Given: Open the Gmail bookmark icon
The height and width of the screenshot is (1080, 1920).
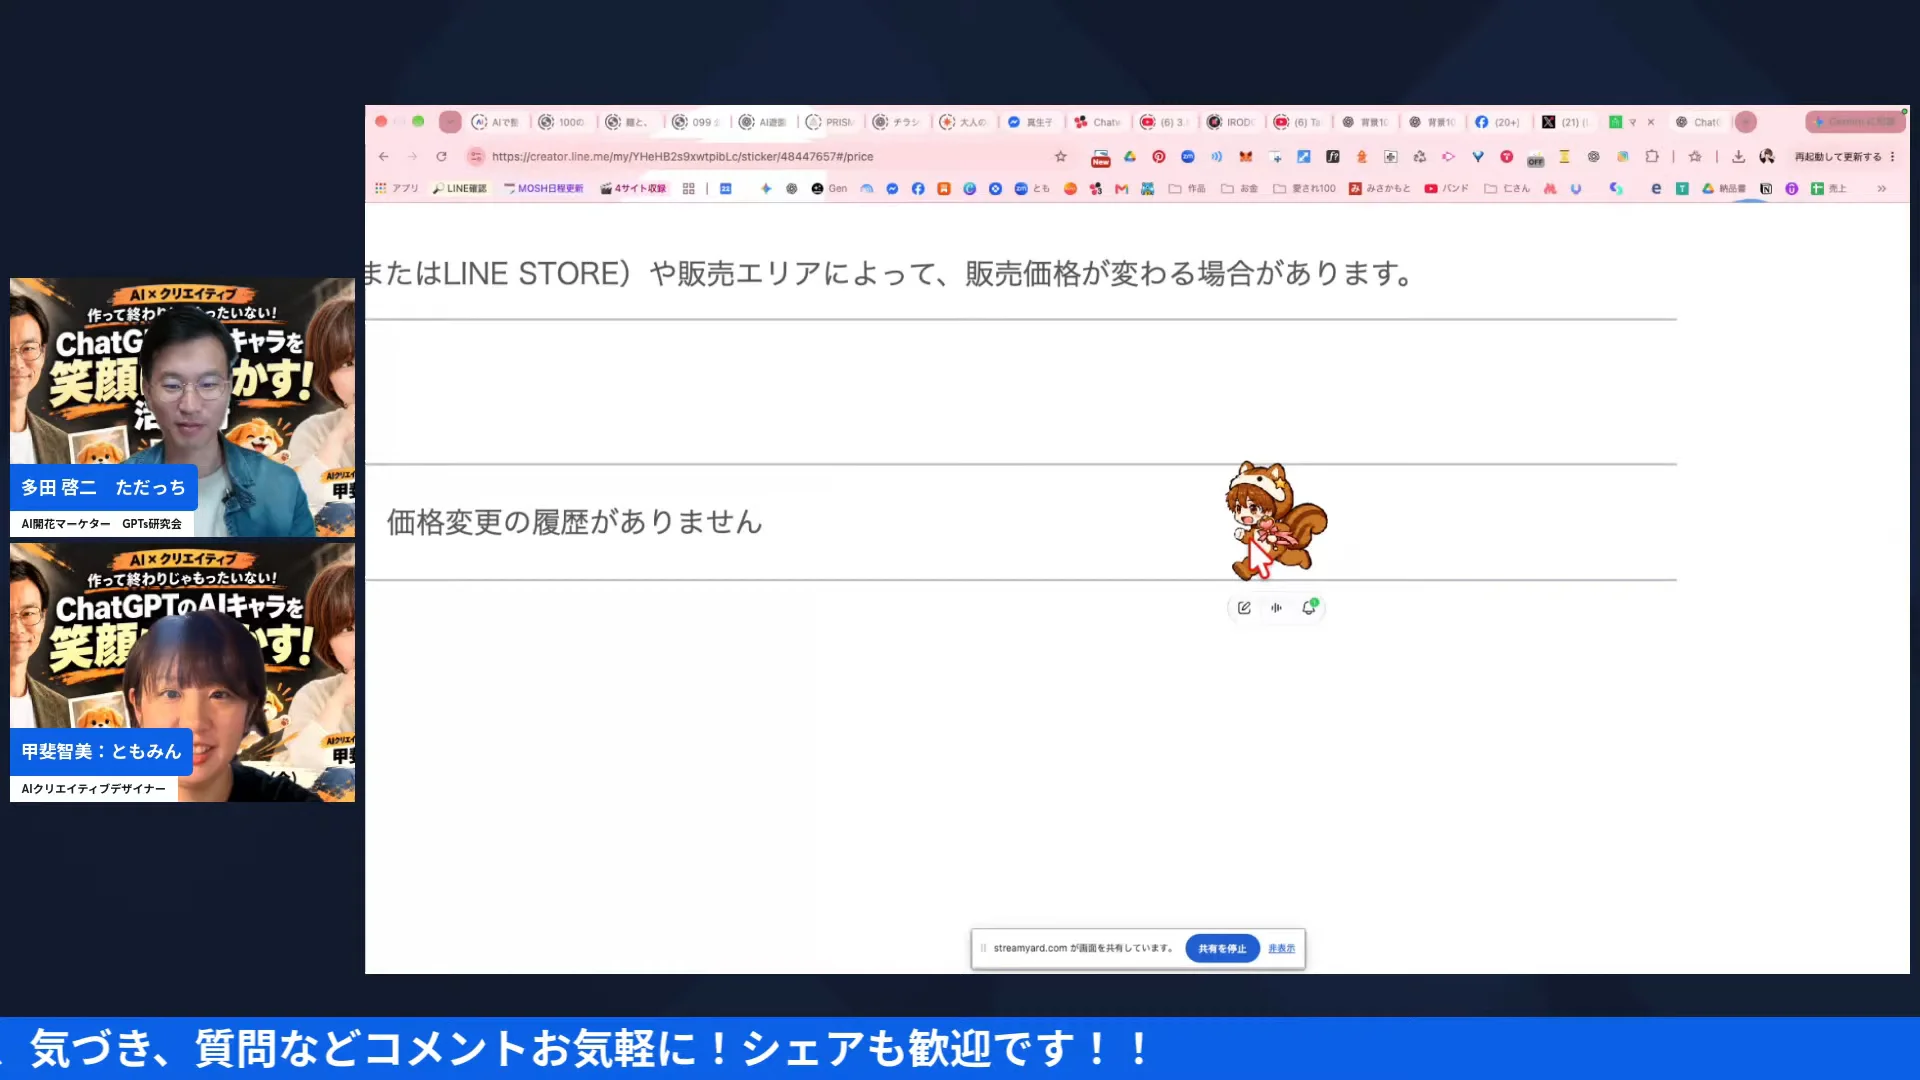Looking at the screenshot, I should [1121, 188].
